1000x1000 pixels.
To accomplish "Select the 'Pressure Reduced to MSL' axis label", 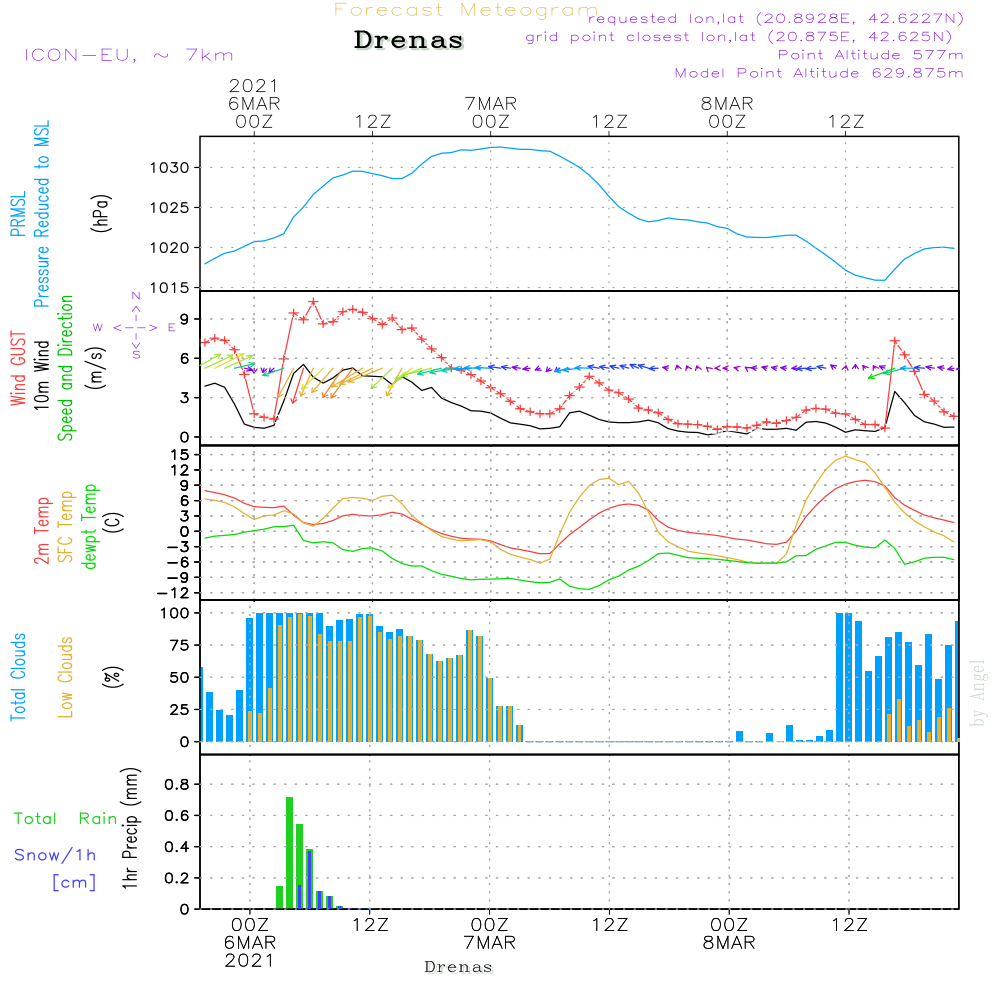I will point(41,214).
